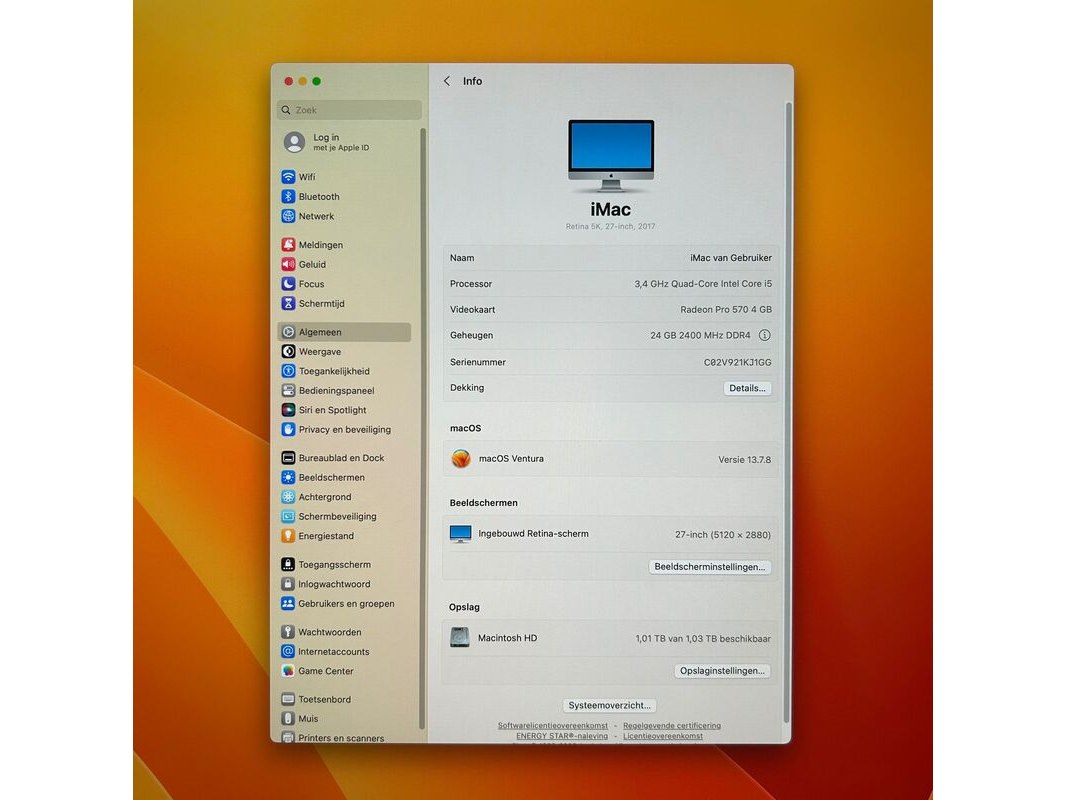Open Privacy en beveiliging section
Viewport: 1066px width, 800px height.
(344, 430)
